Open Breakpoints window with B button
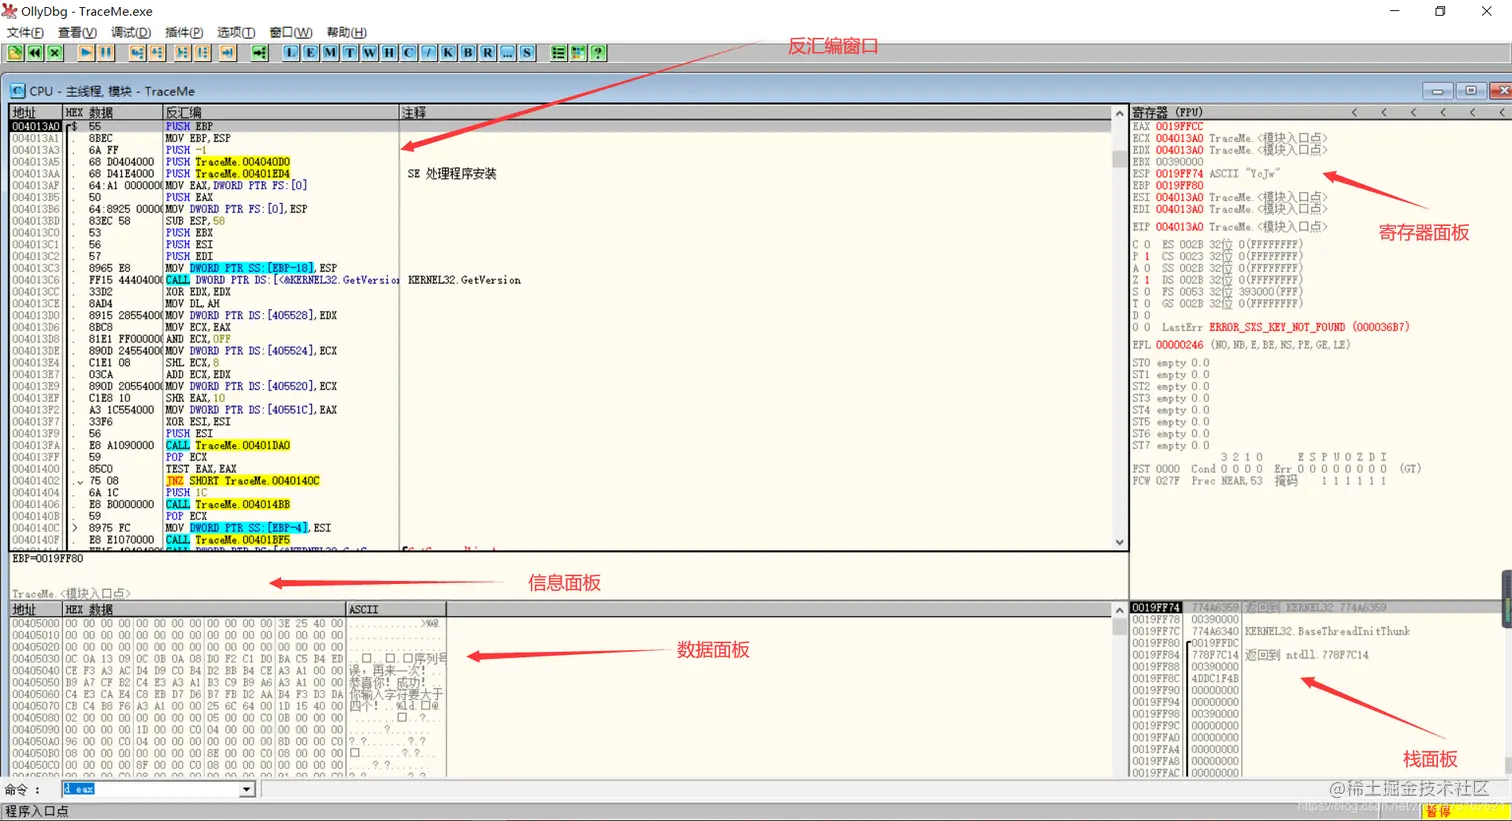 [x=468, y=53]
